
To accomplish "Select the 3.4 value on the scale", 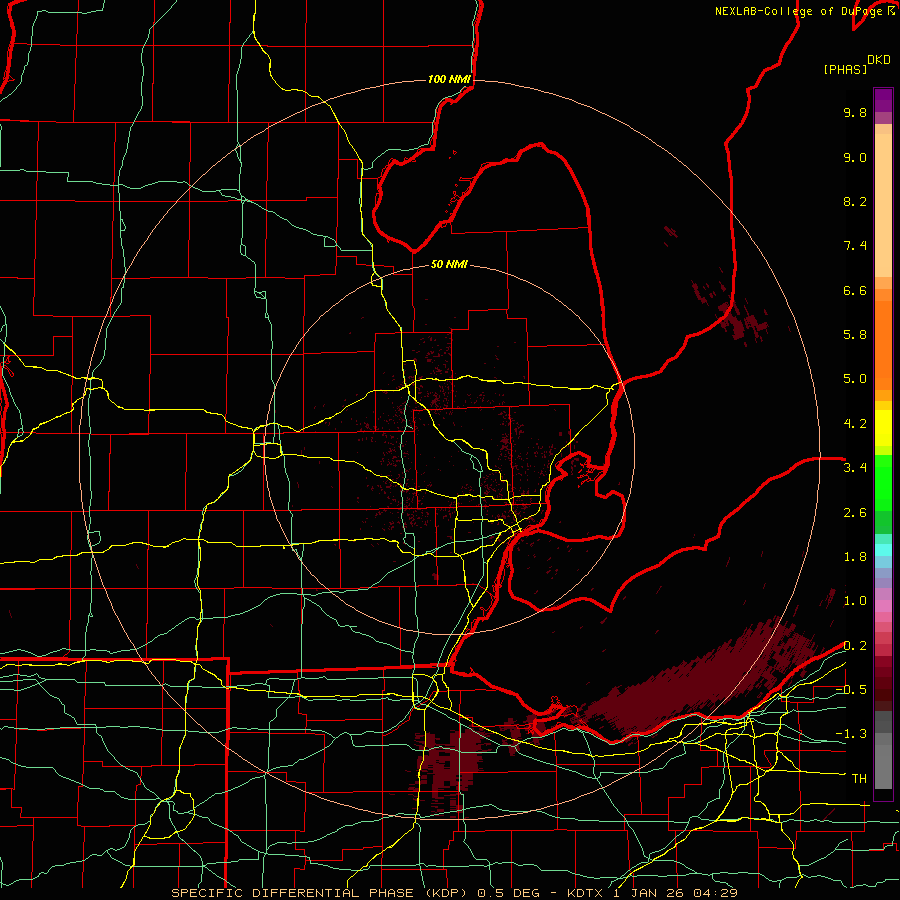I will (x=855, y=468).
